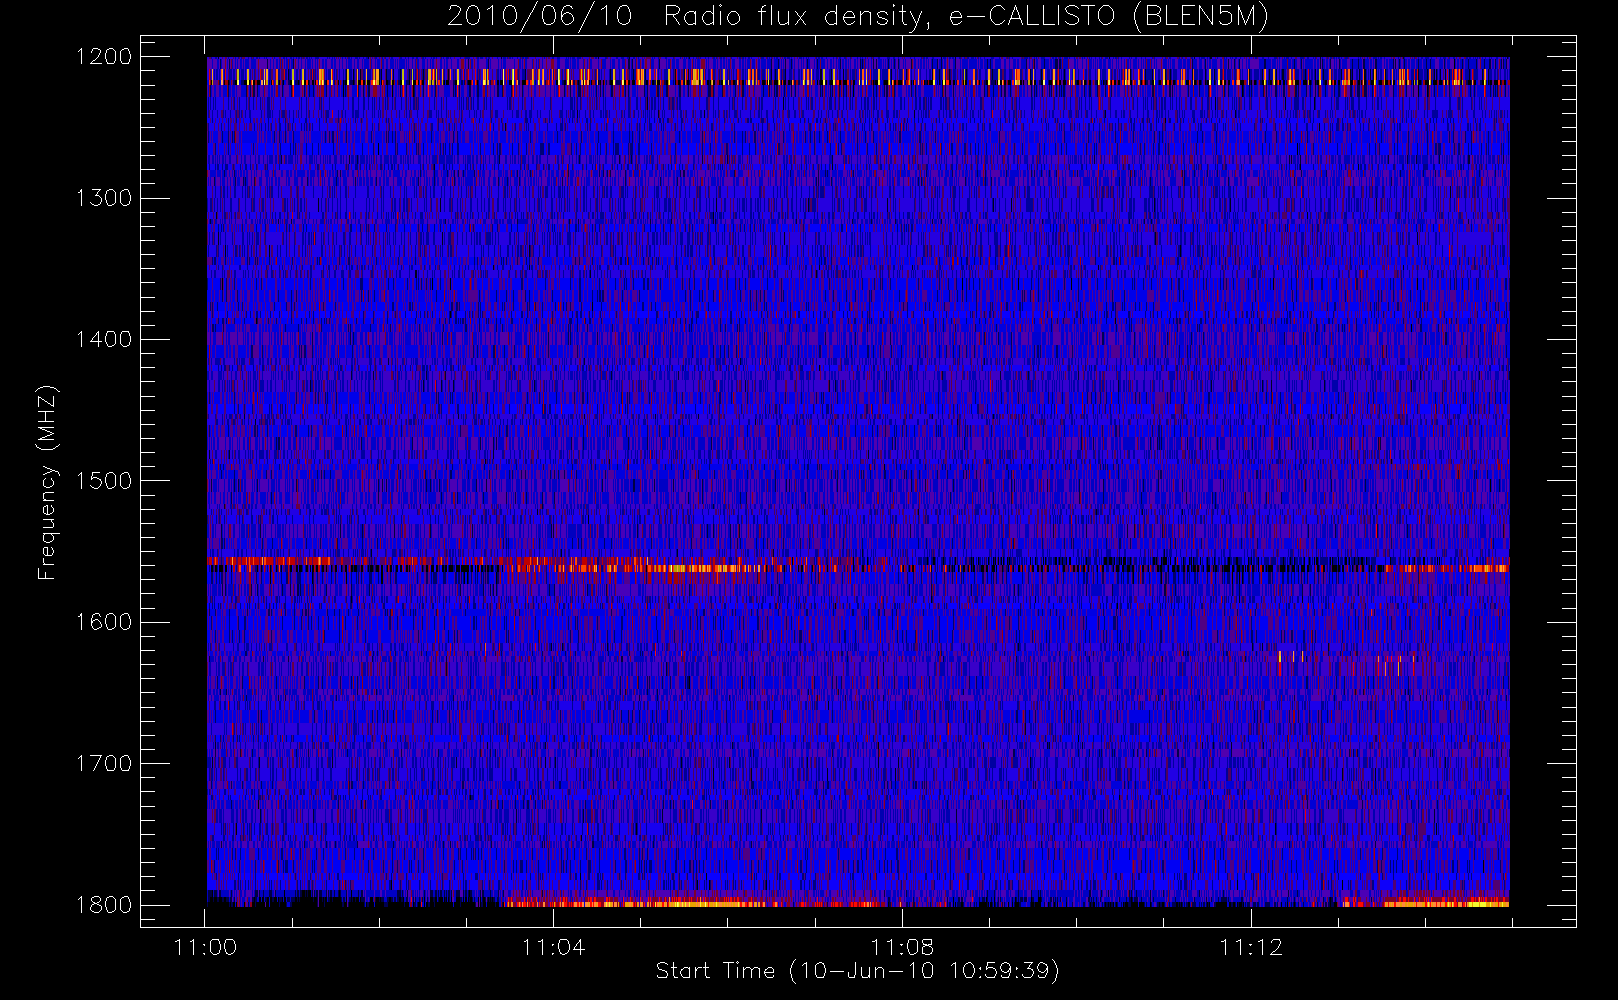Select the 1500 frequency tick label

click(x=104, y=481)
